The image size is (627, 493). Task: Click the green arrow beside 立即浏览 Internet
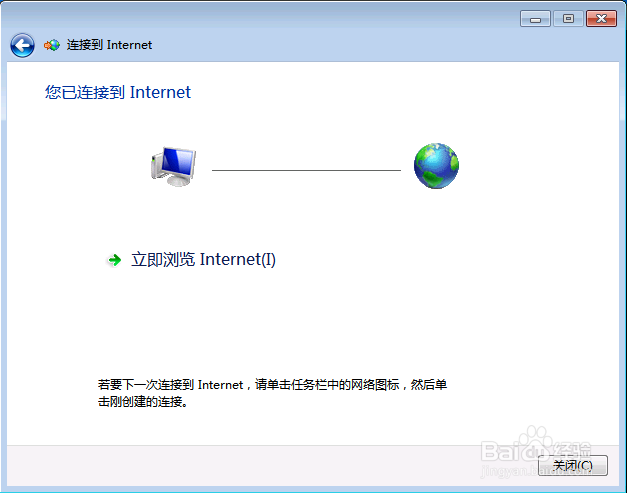tap(115, 260)
